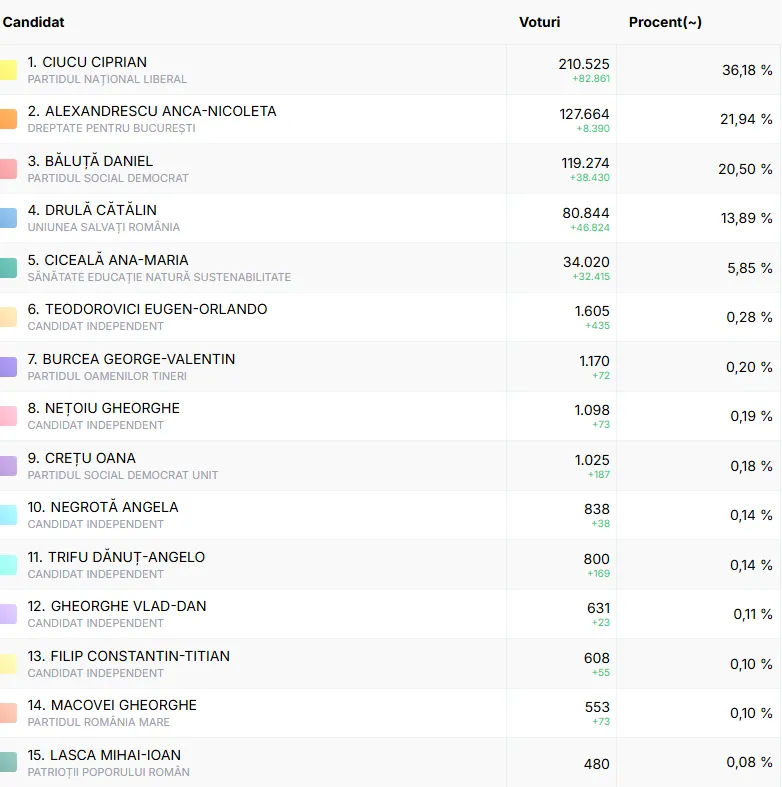Click Uniunea Salvați România party label
This screenshot has height=787, width=782.
pos(104,227)
